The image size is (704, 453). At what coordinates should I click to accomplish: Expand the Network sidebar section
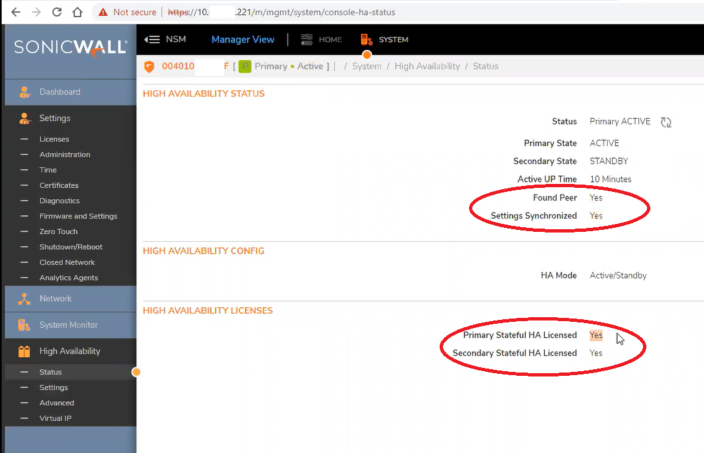(x=55, y=298)
